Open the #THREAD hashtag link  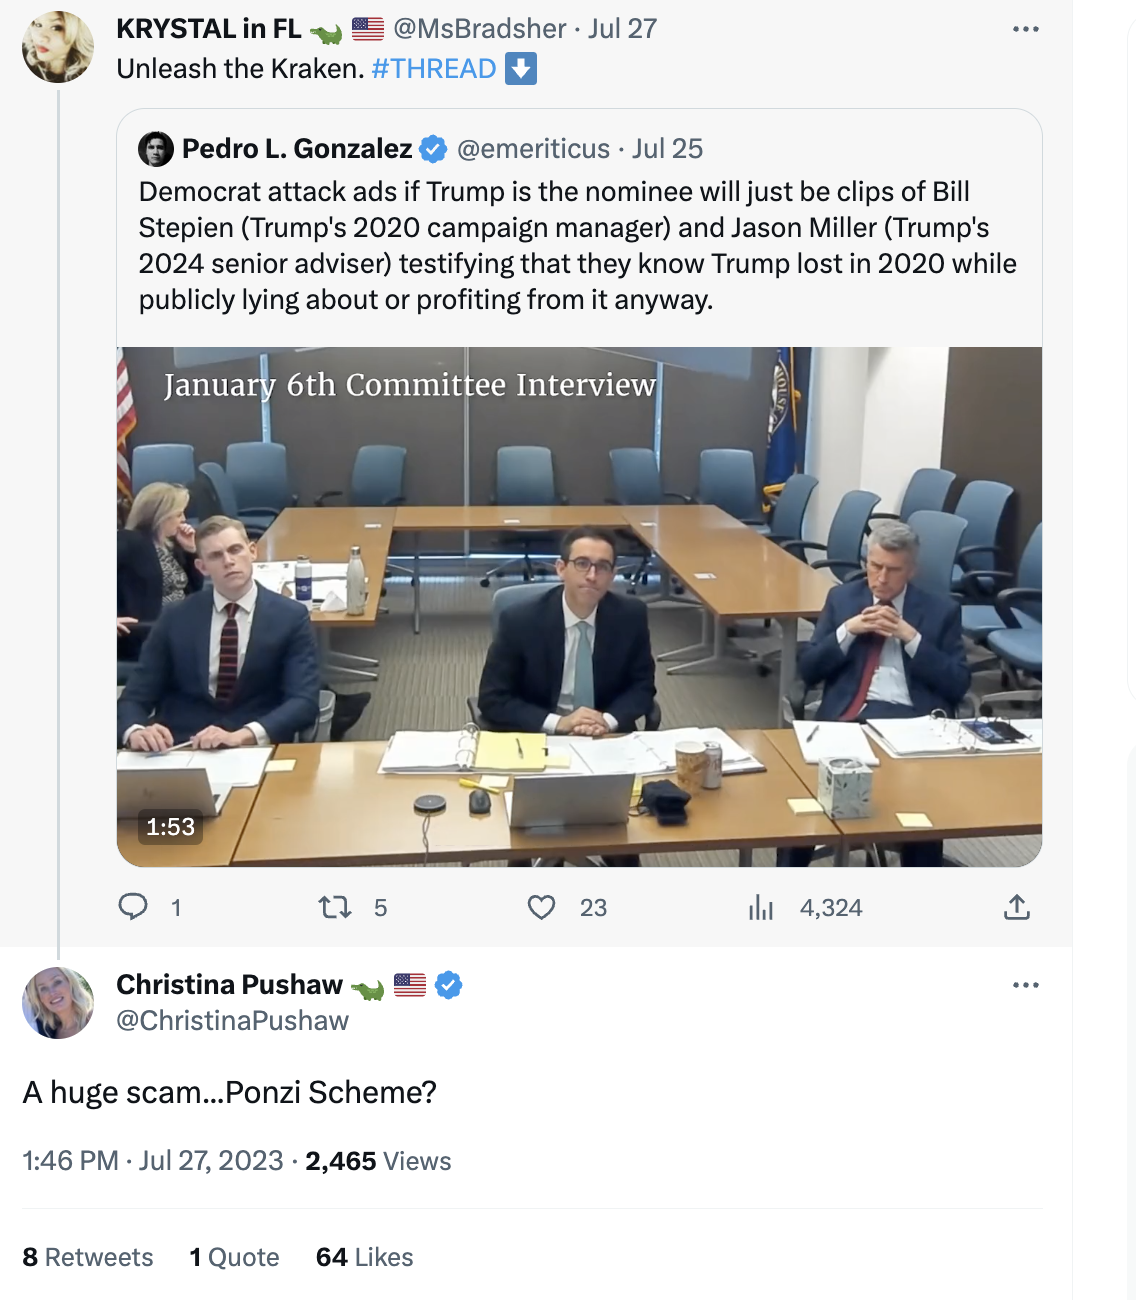pos(433,69)
